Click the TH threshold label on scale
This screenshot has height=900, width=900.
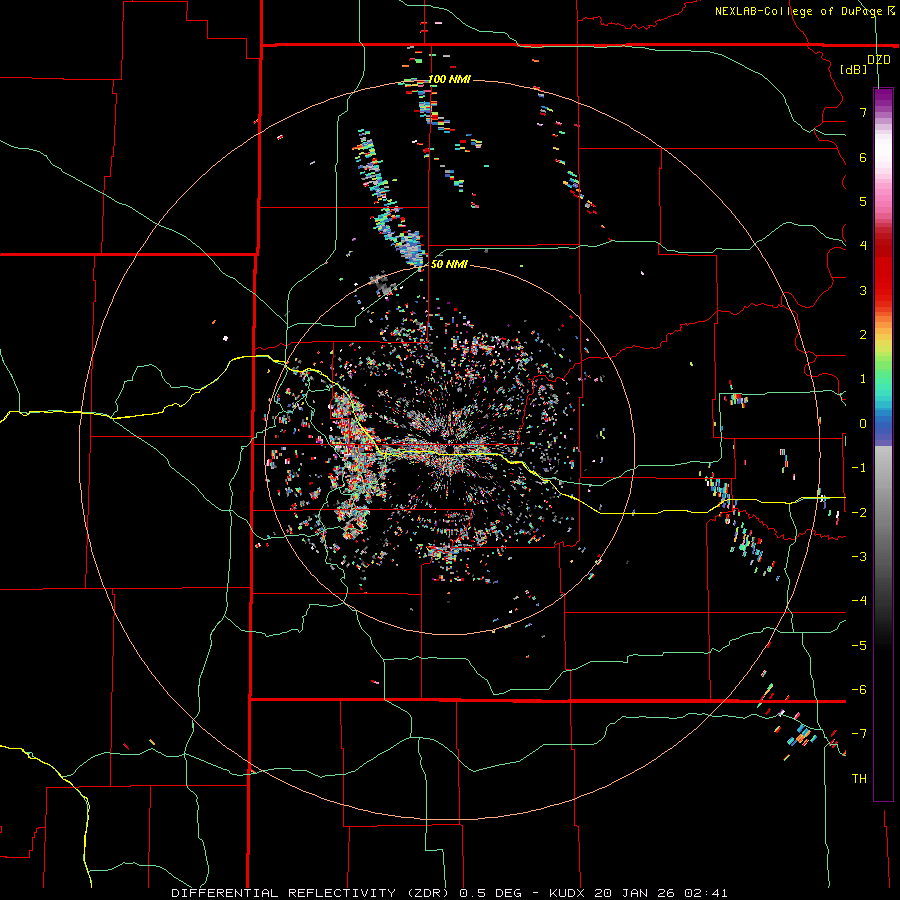click(x=859, y=778)
